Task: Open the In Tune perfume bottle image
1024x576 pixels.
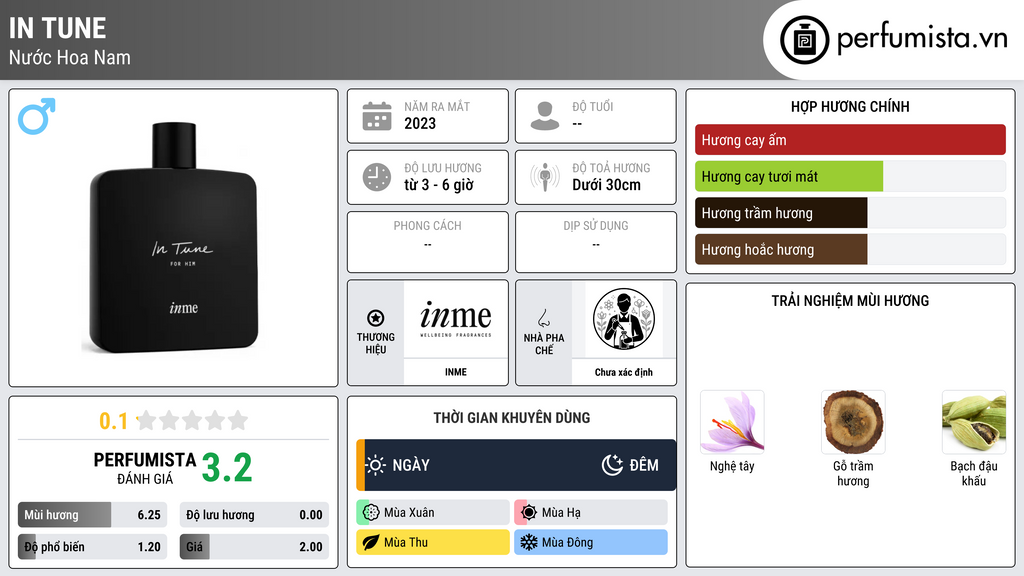Action: (173, 238)
